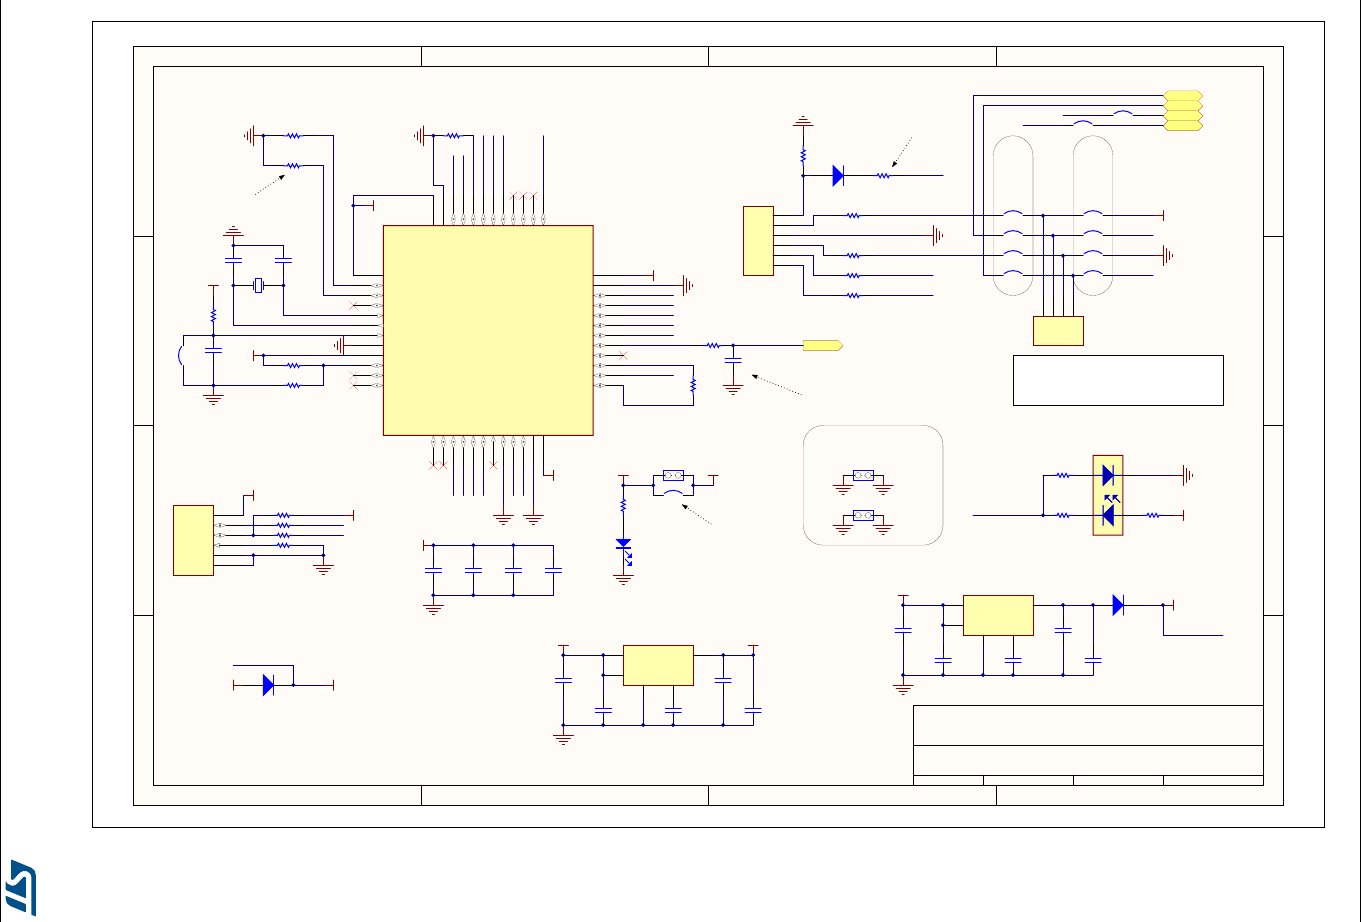Select the crystal oscillator symbol beside the IC
Viewport: 1361px width, 922px height.
tap(259, 286)
